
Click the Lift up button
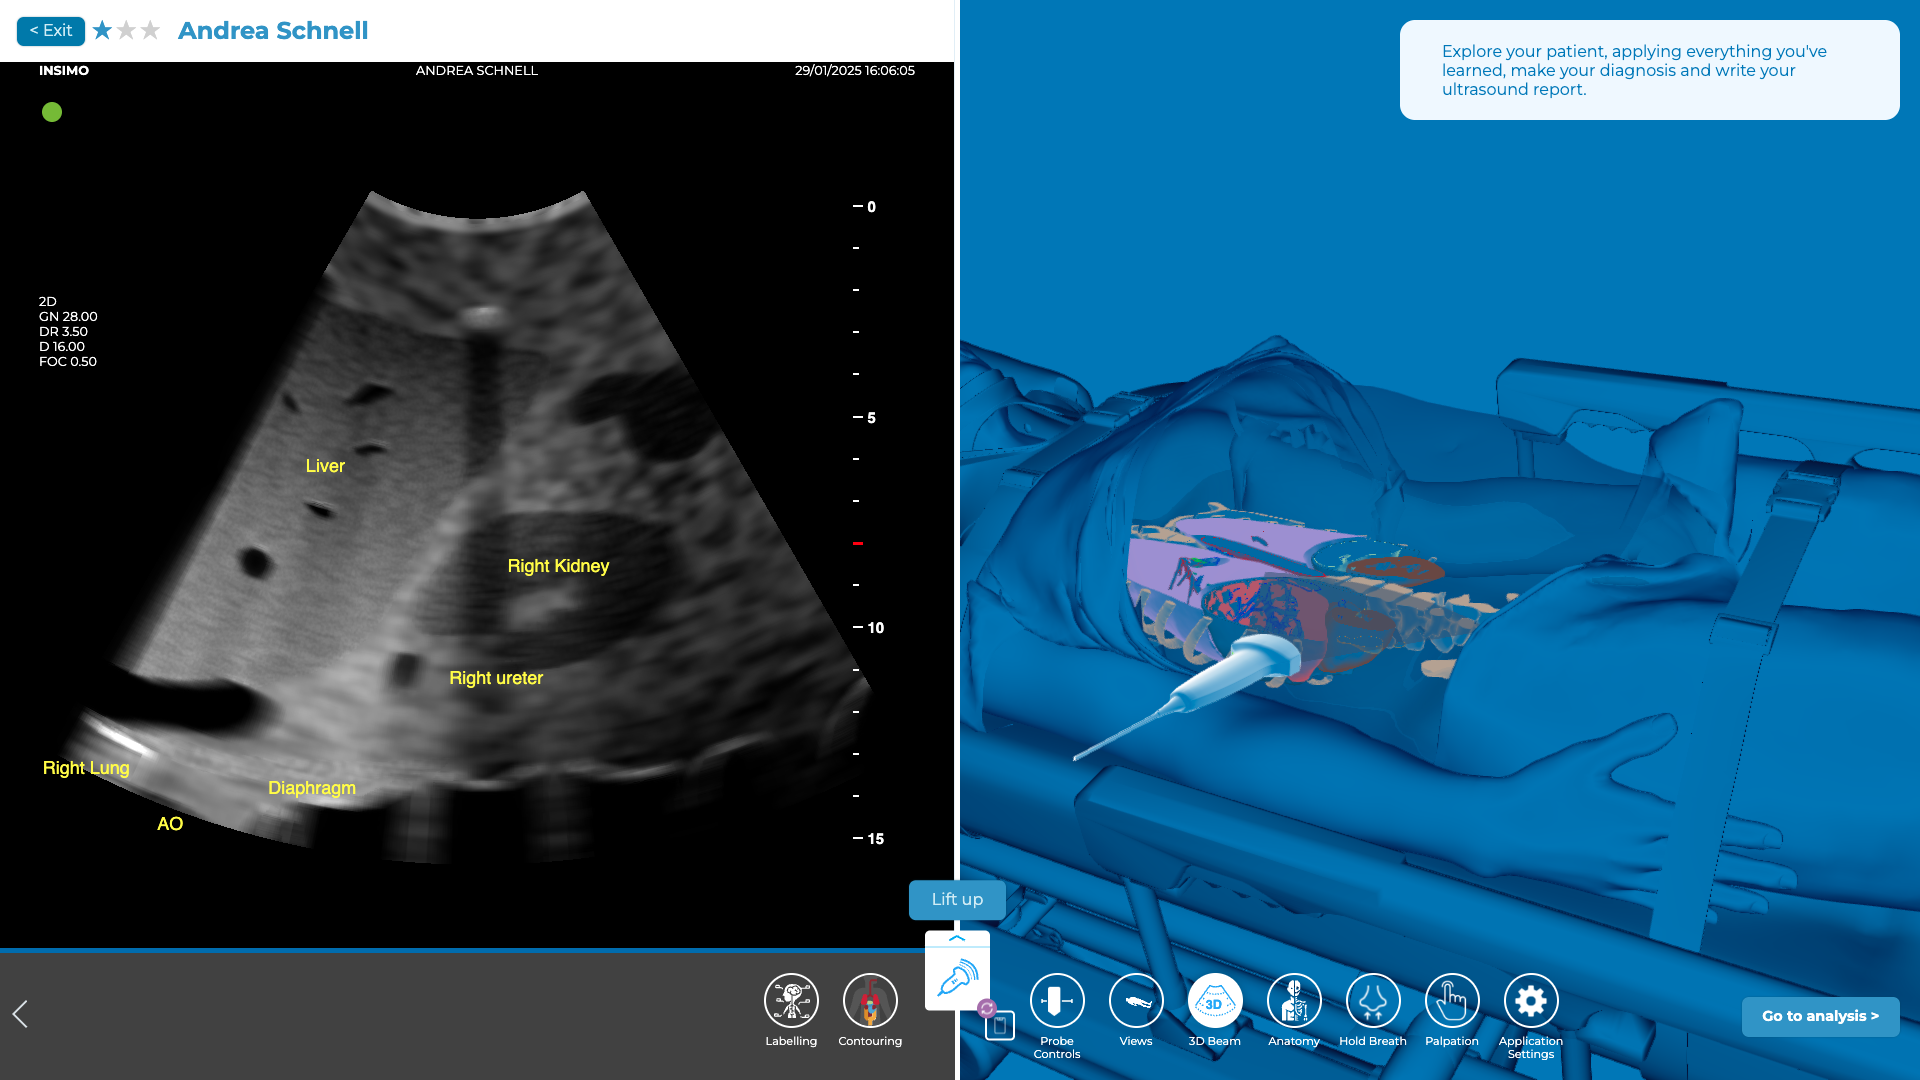pyautogui.click(x=957, y=899)
